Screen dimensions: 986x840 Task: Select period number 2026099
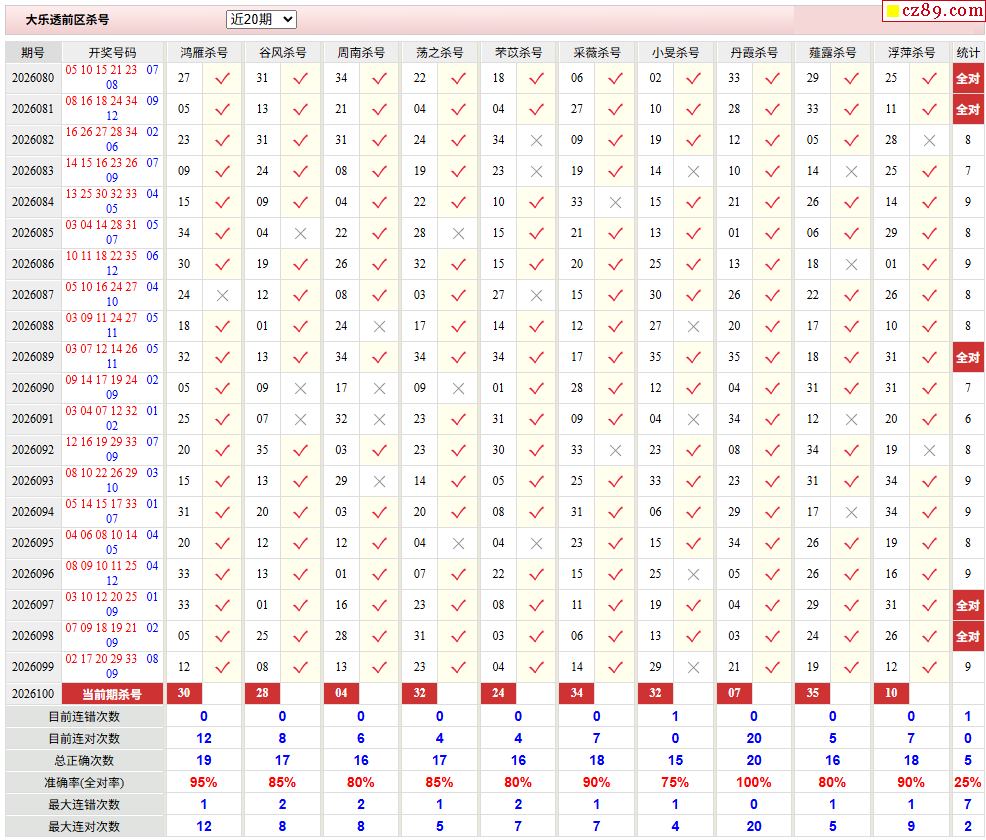click(x=33, y=666)
